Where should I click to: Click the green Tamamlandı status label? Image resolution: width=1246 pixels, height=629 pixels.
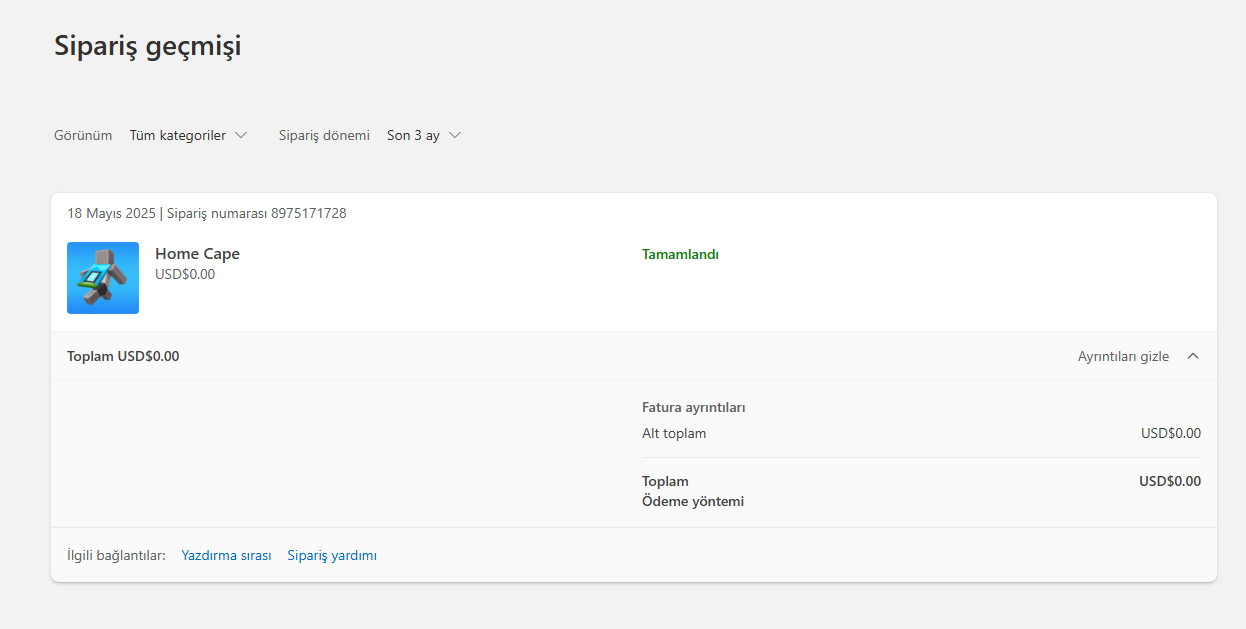680,254
